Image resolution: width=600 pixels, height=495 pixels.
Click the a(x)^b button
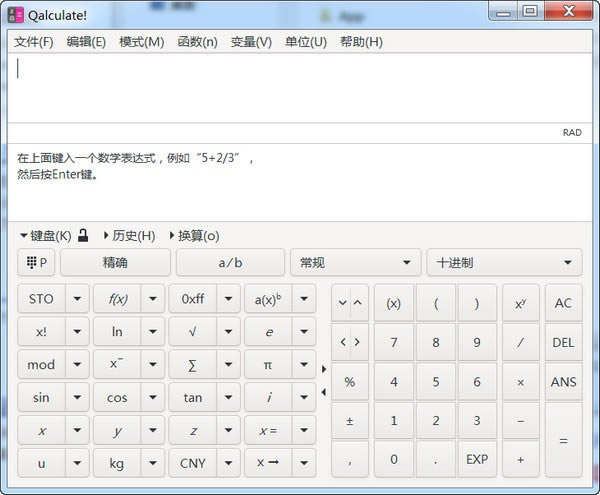pyautogui.click(x=268, y=299)
